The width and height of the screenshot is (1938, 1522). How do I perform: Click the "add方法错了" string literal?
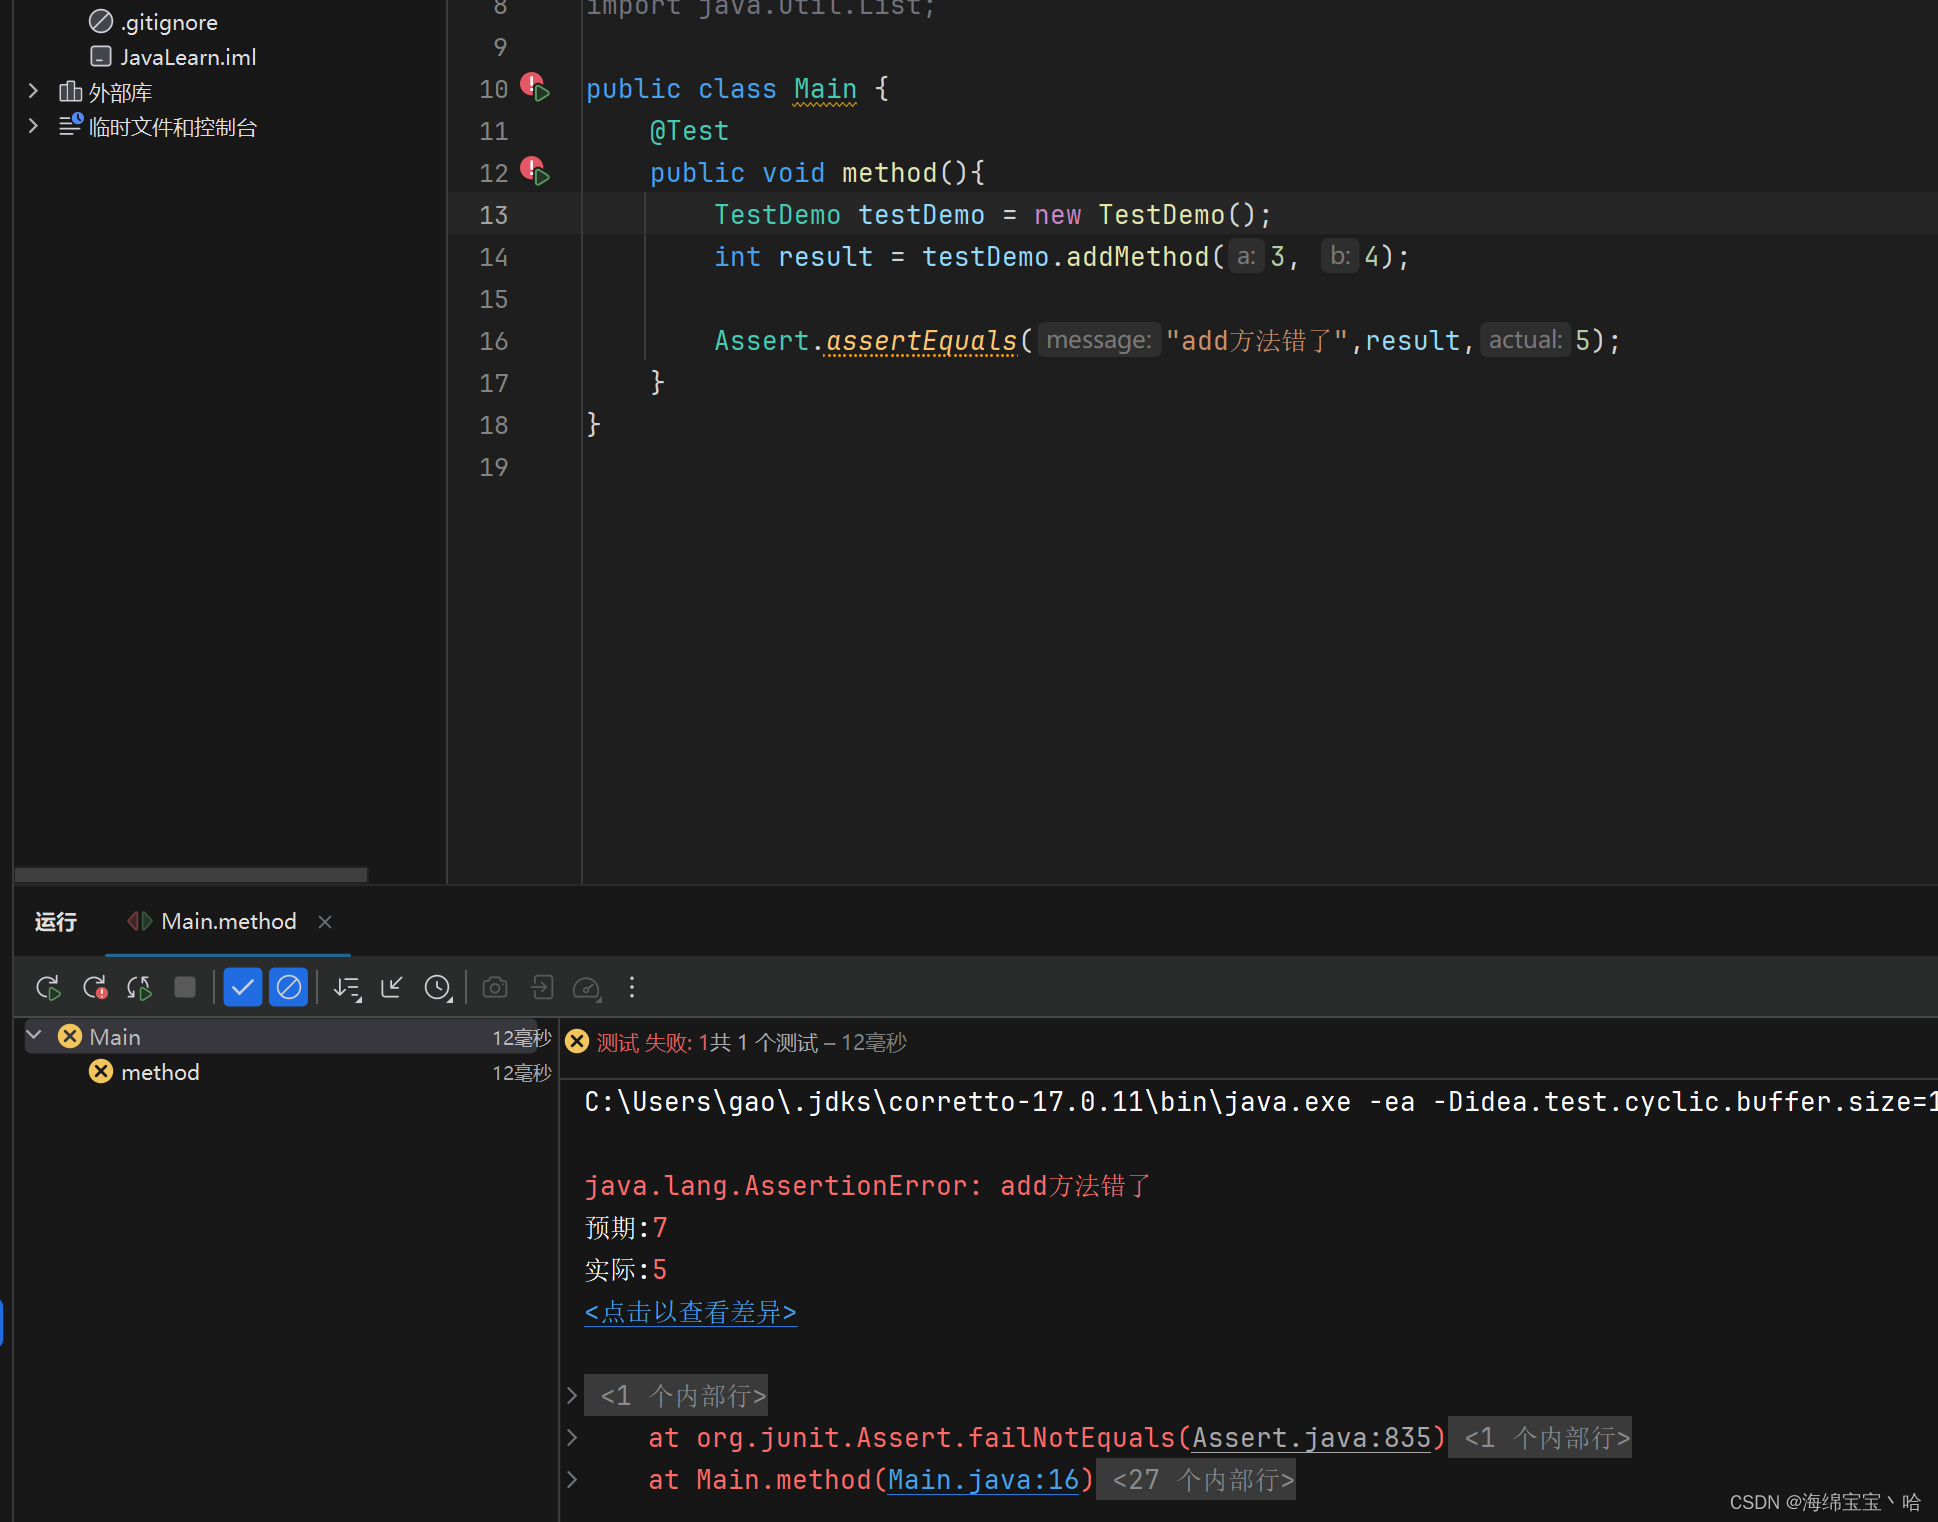[1257, 341]
